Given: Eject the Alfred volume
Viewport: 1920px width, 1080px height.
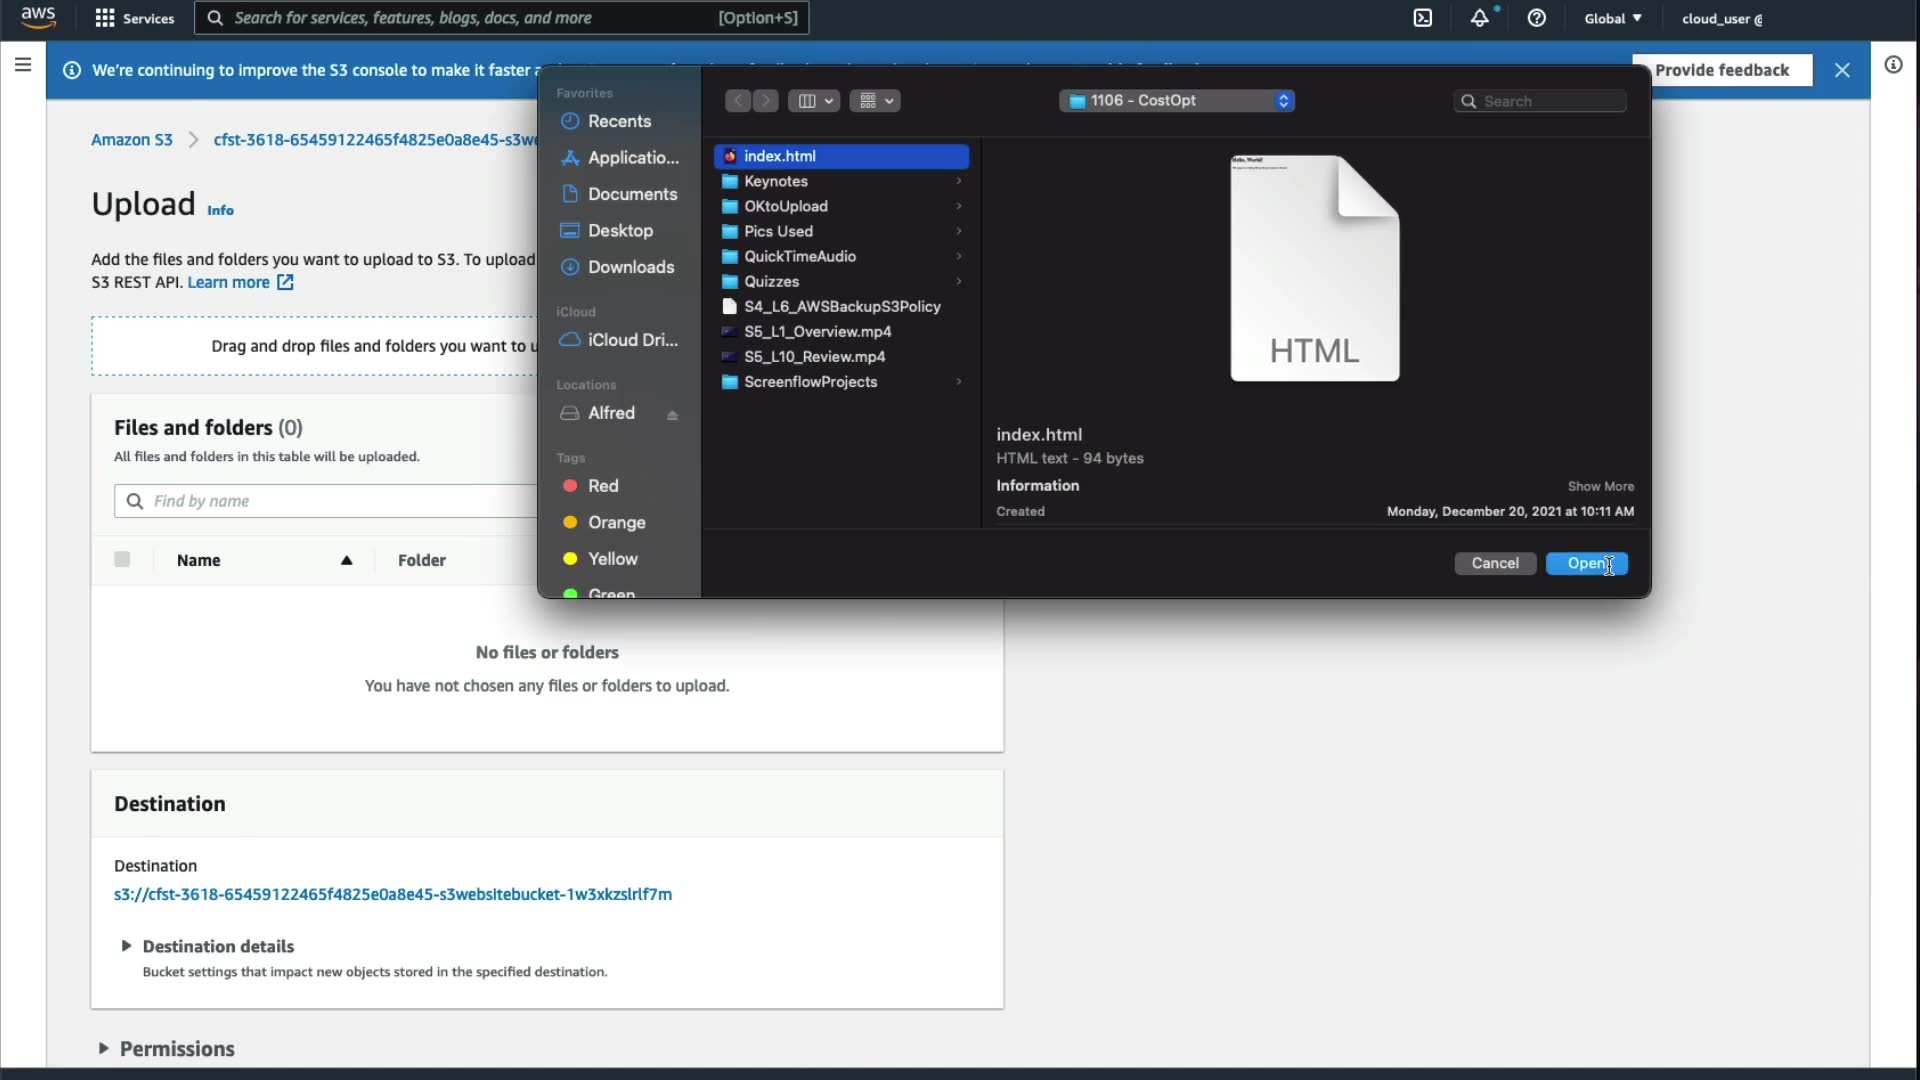Looking at the screenshot, I should pyautogui.click(x=673, y=415).
